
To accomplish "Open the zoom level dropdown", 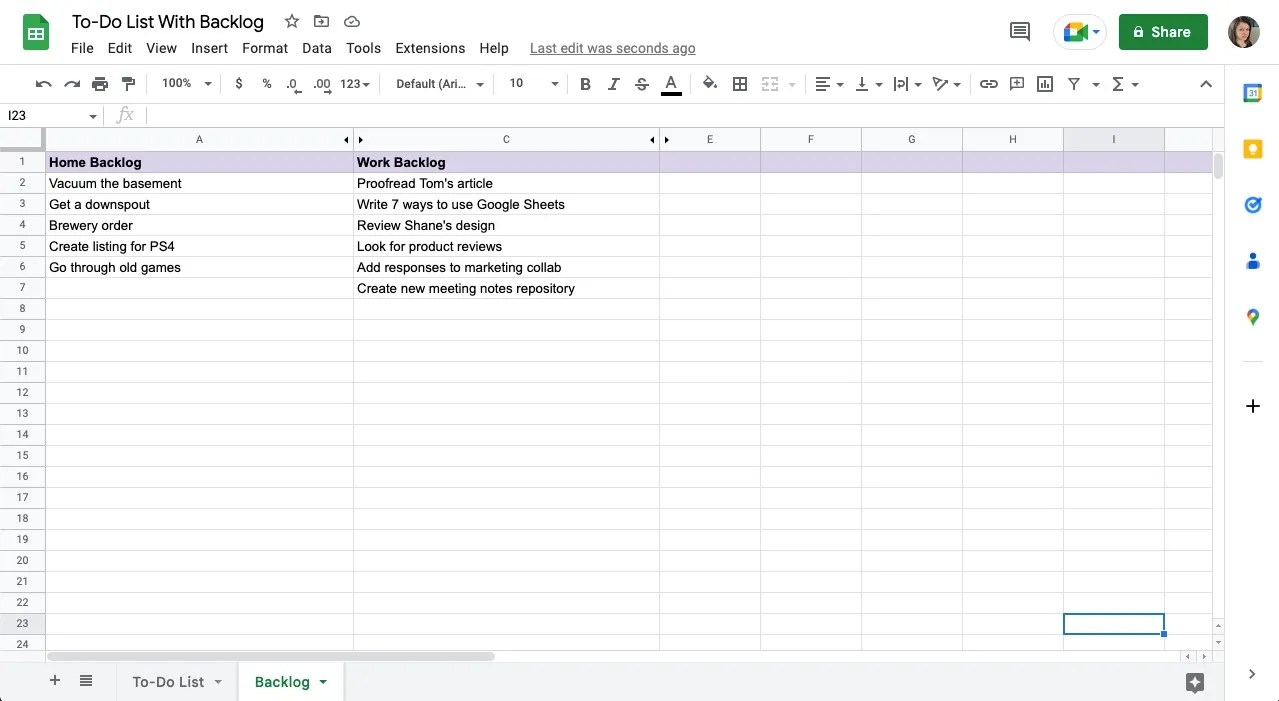I will tap(185, 84).
